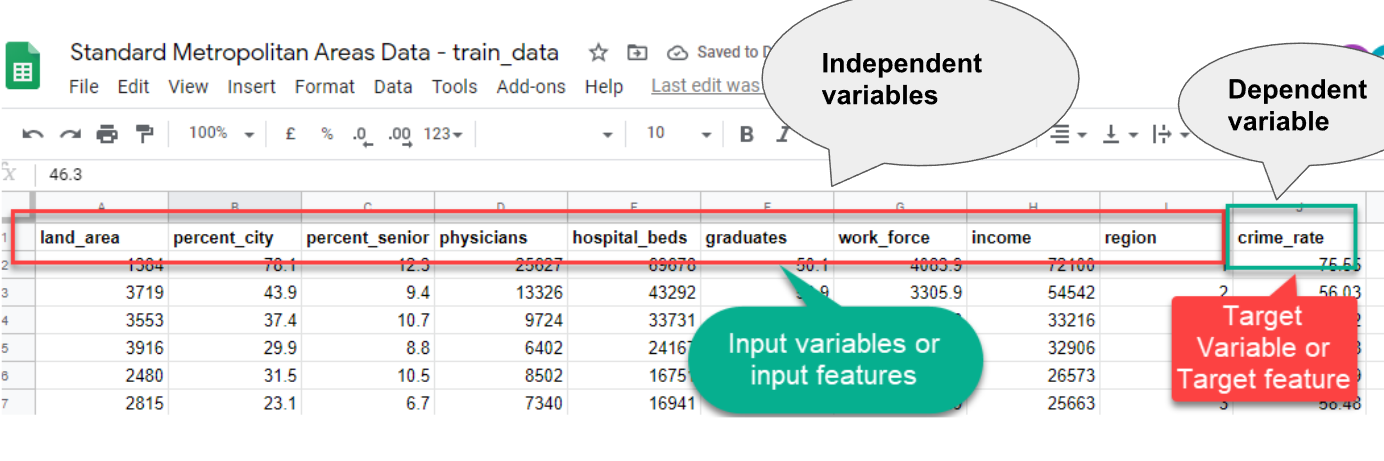Select the cell containing 33216
Image resolution: width=1384 pixels, height=461 pixels.
1033,321
